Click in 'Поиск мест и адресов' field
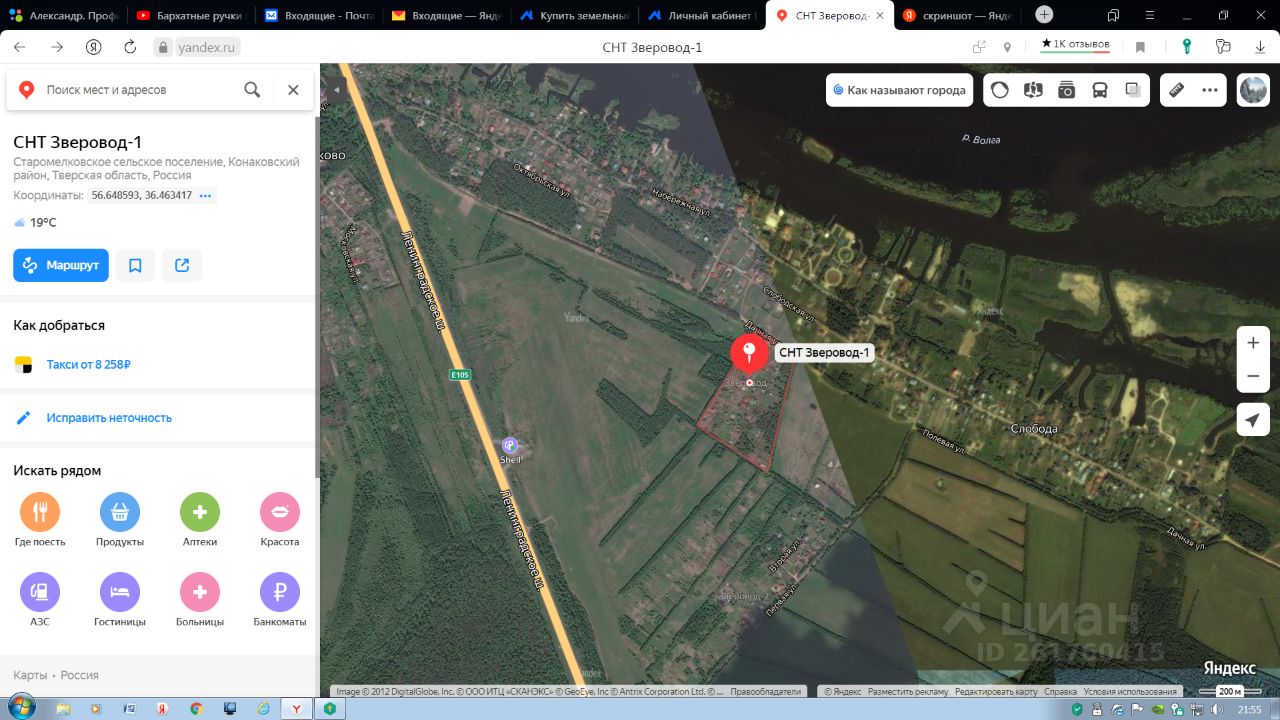This screenshot has height=720, width=1280. pos(138,90)
